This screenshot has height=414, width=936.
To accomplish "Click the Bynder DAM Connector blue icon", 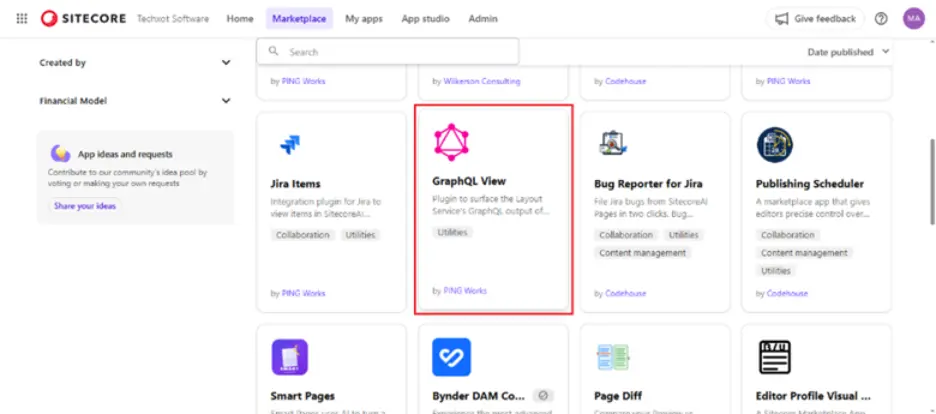I will (x=451, y=357).
